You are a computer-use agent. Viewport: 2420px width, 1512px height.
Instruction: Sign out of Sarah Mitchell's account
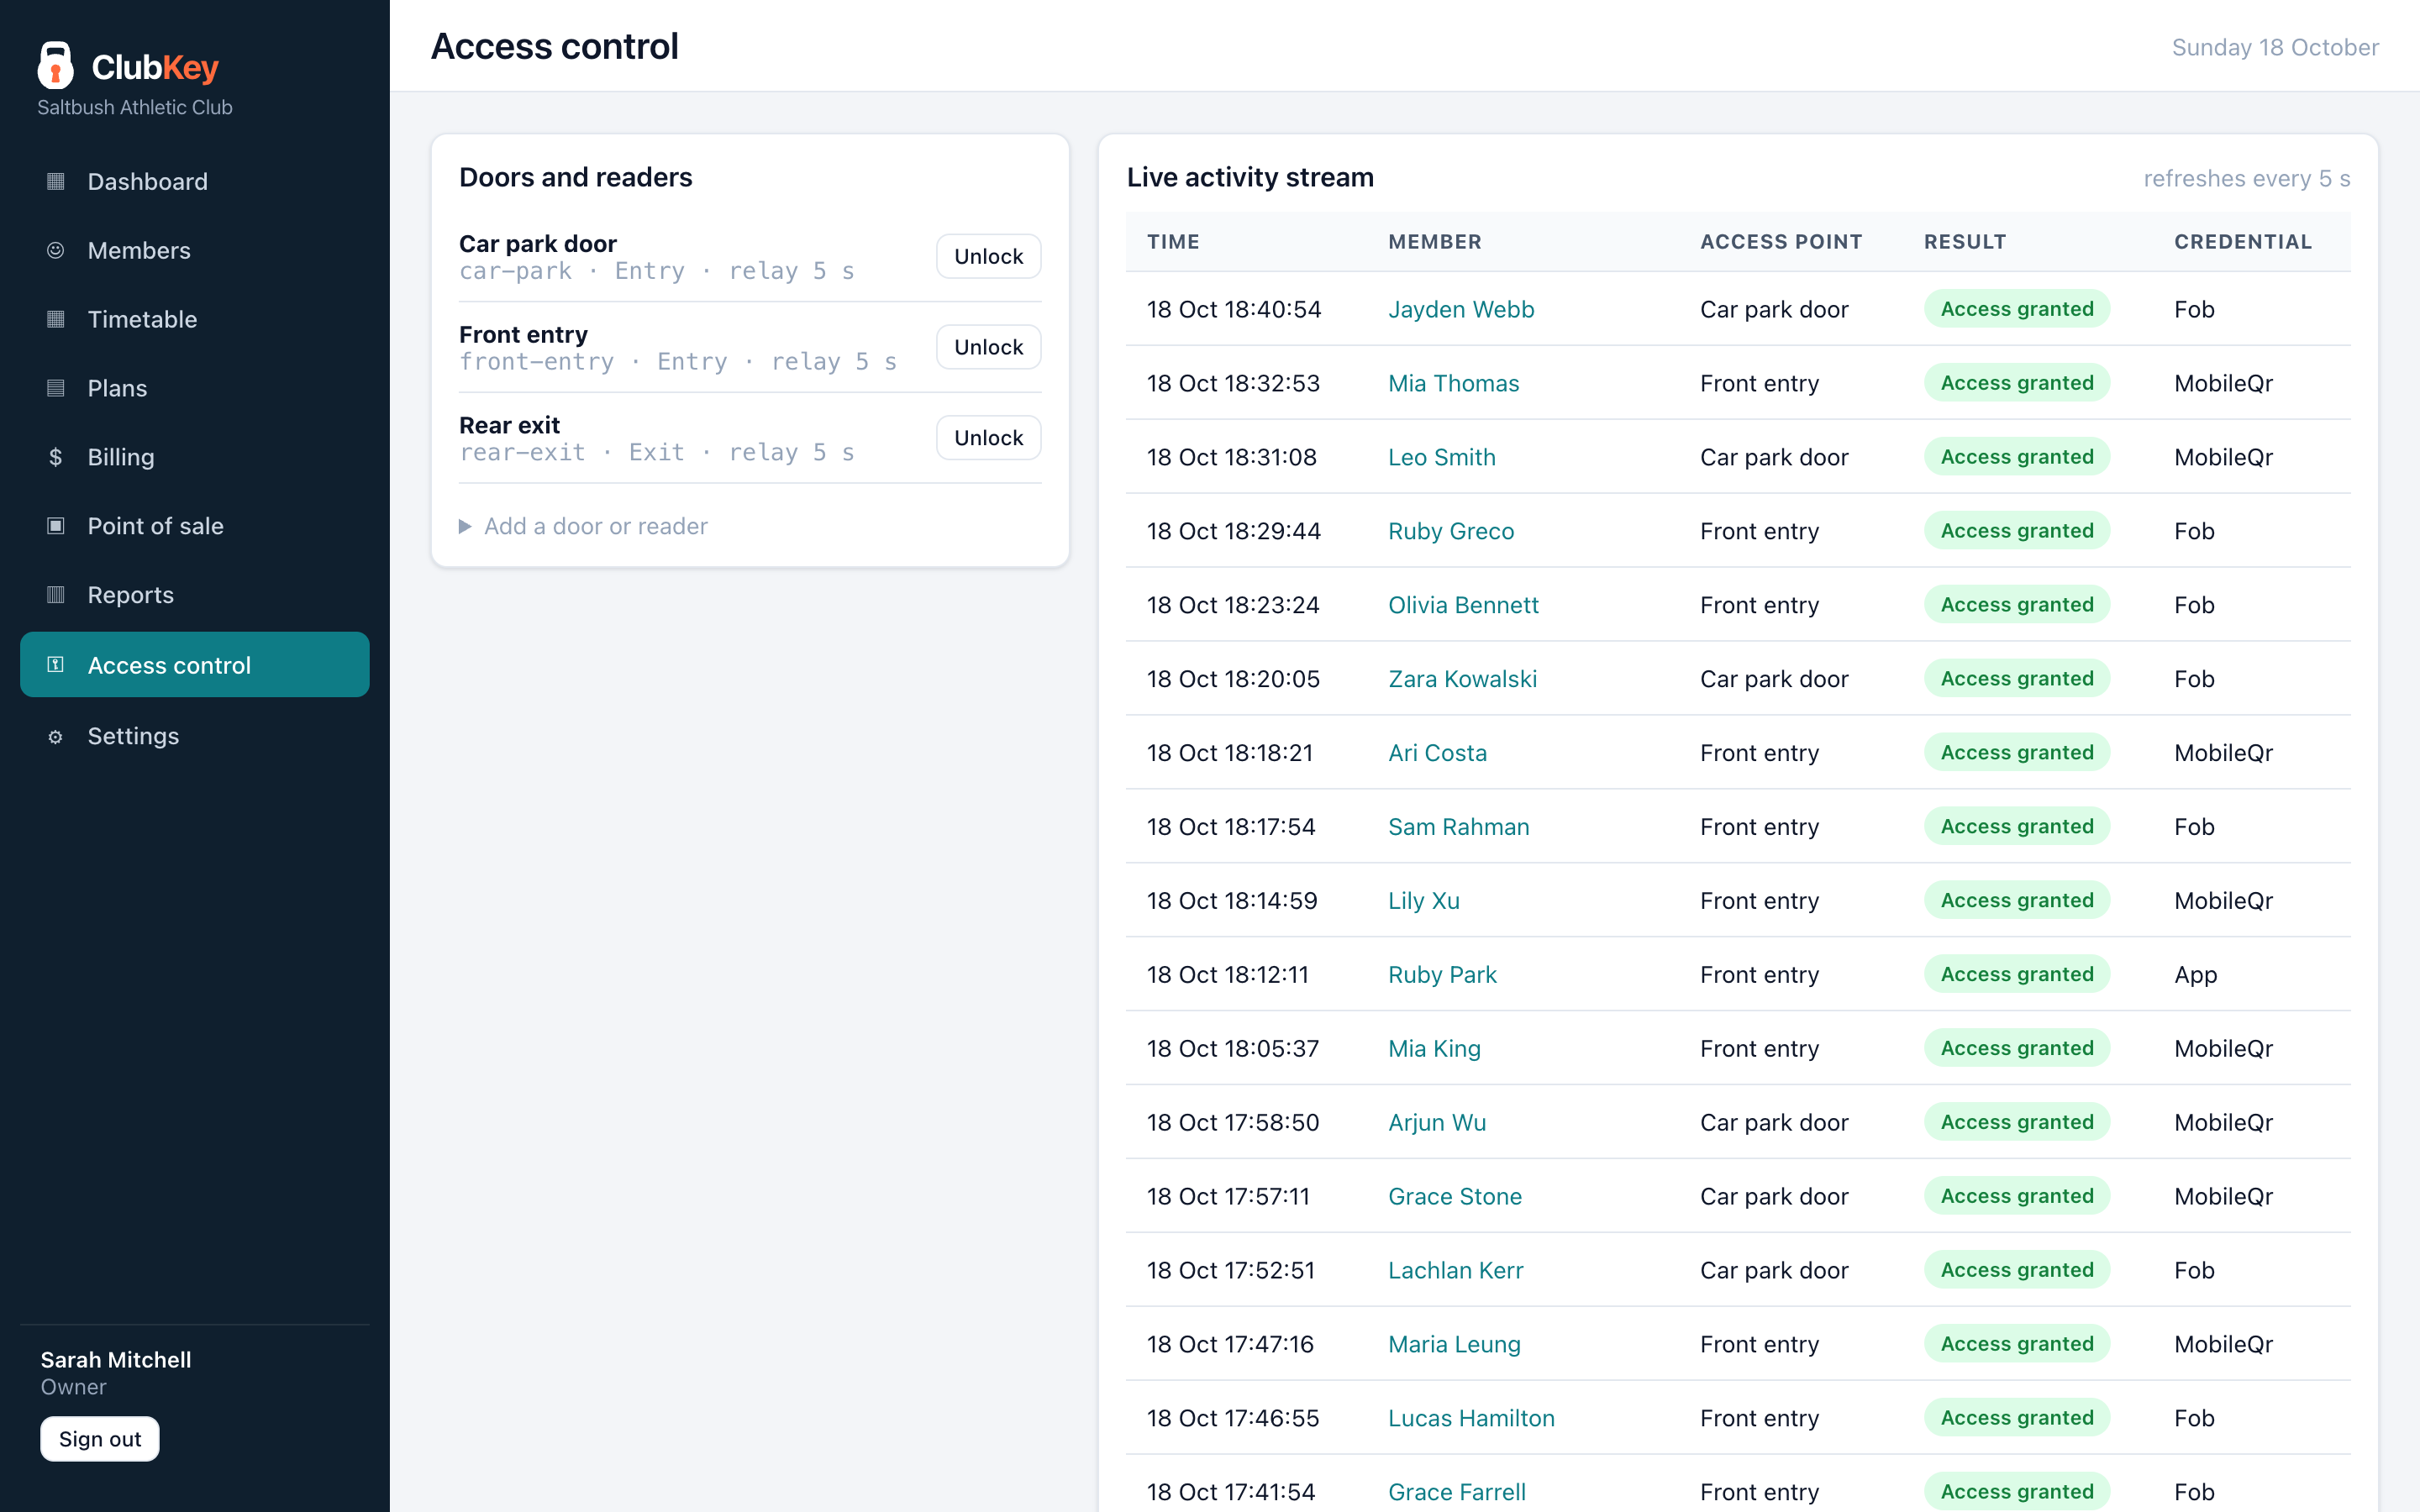[100, 1438]
